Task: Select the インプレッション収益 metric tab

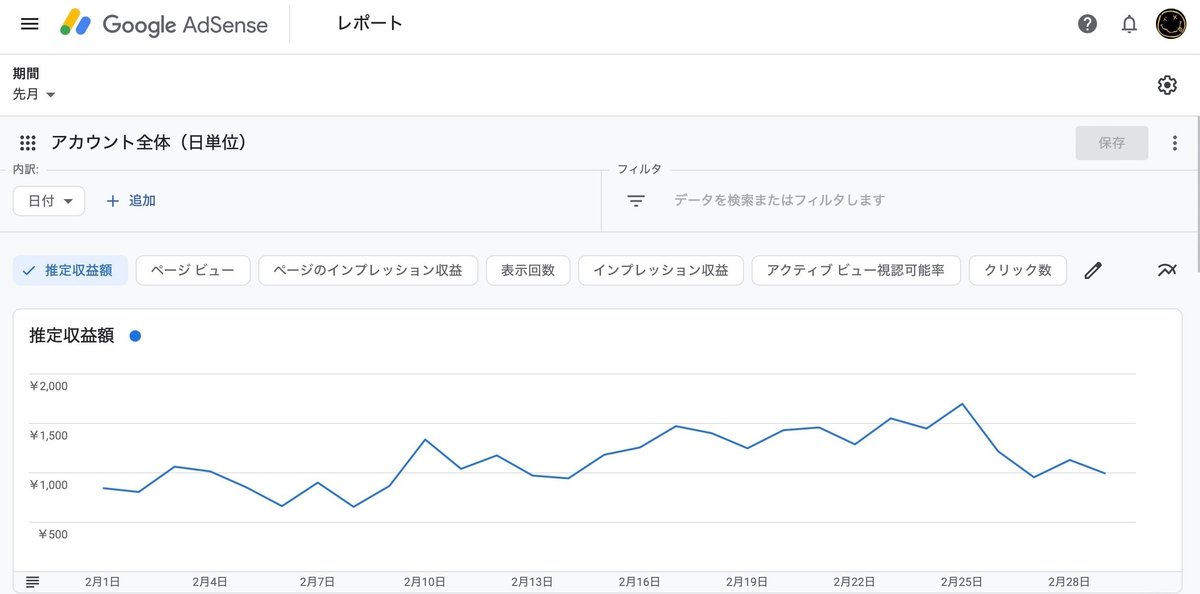Action: click(660, 270)
